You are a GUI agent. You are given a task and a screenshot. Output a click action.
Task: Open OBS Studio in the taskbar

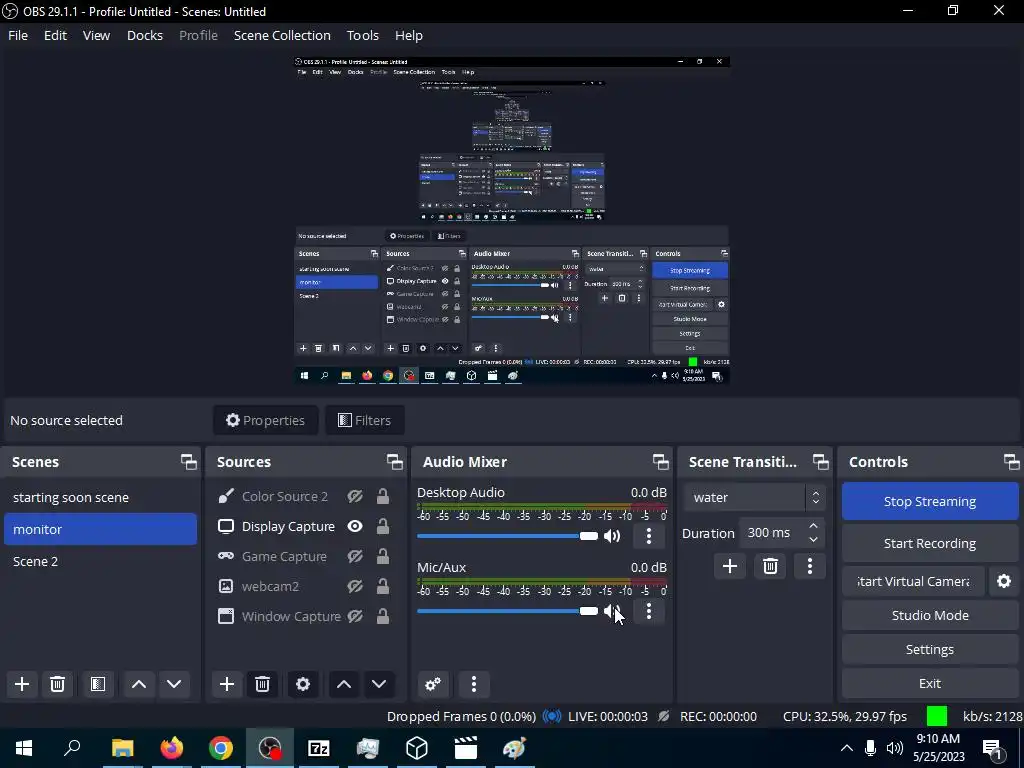270,748
